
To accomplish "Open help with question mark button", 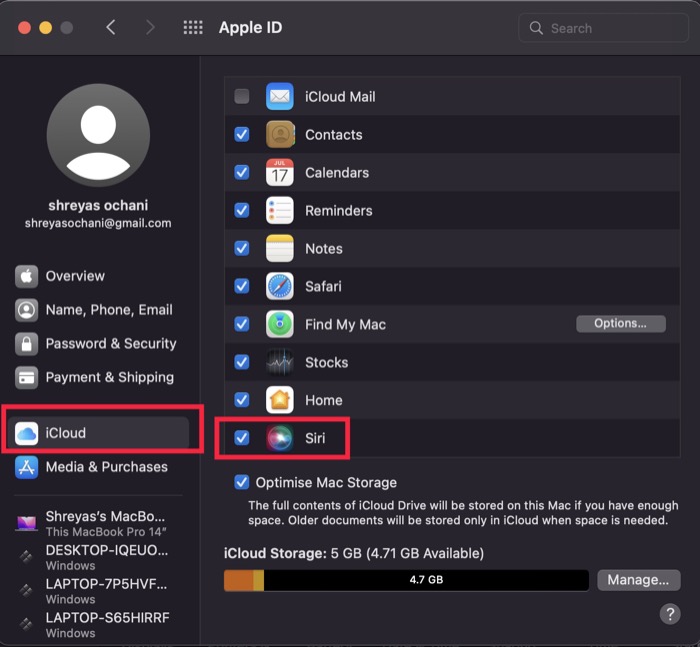I will pyautogui.click(x=670, y=614).
